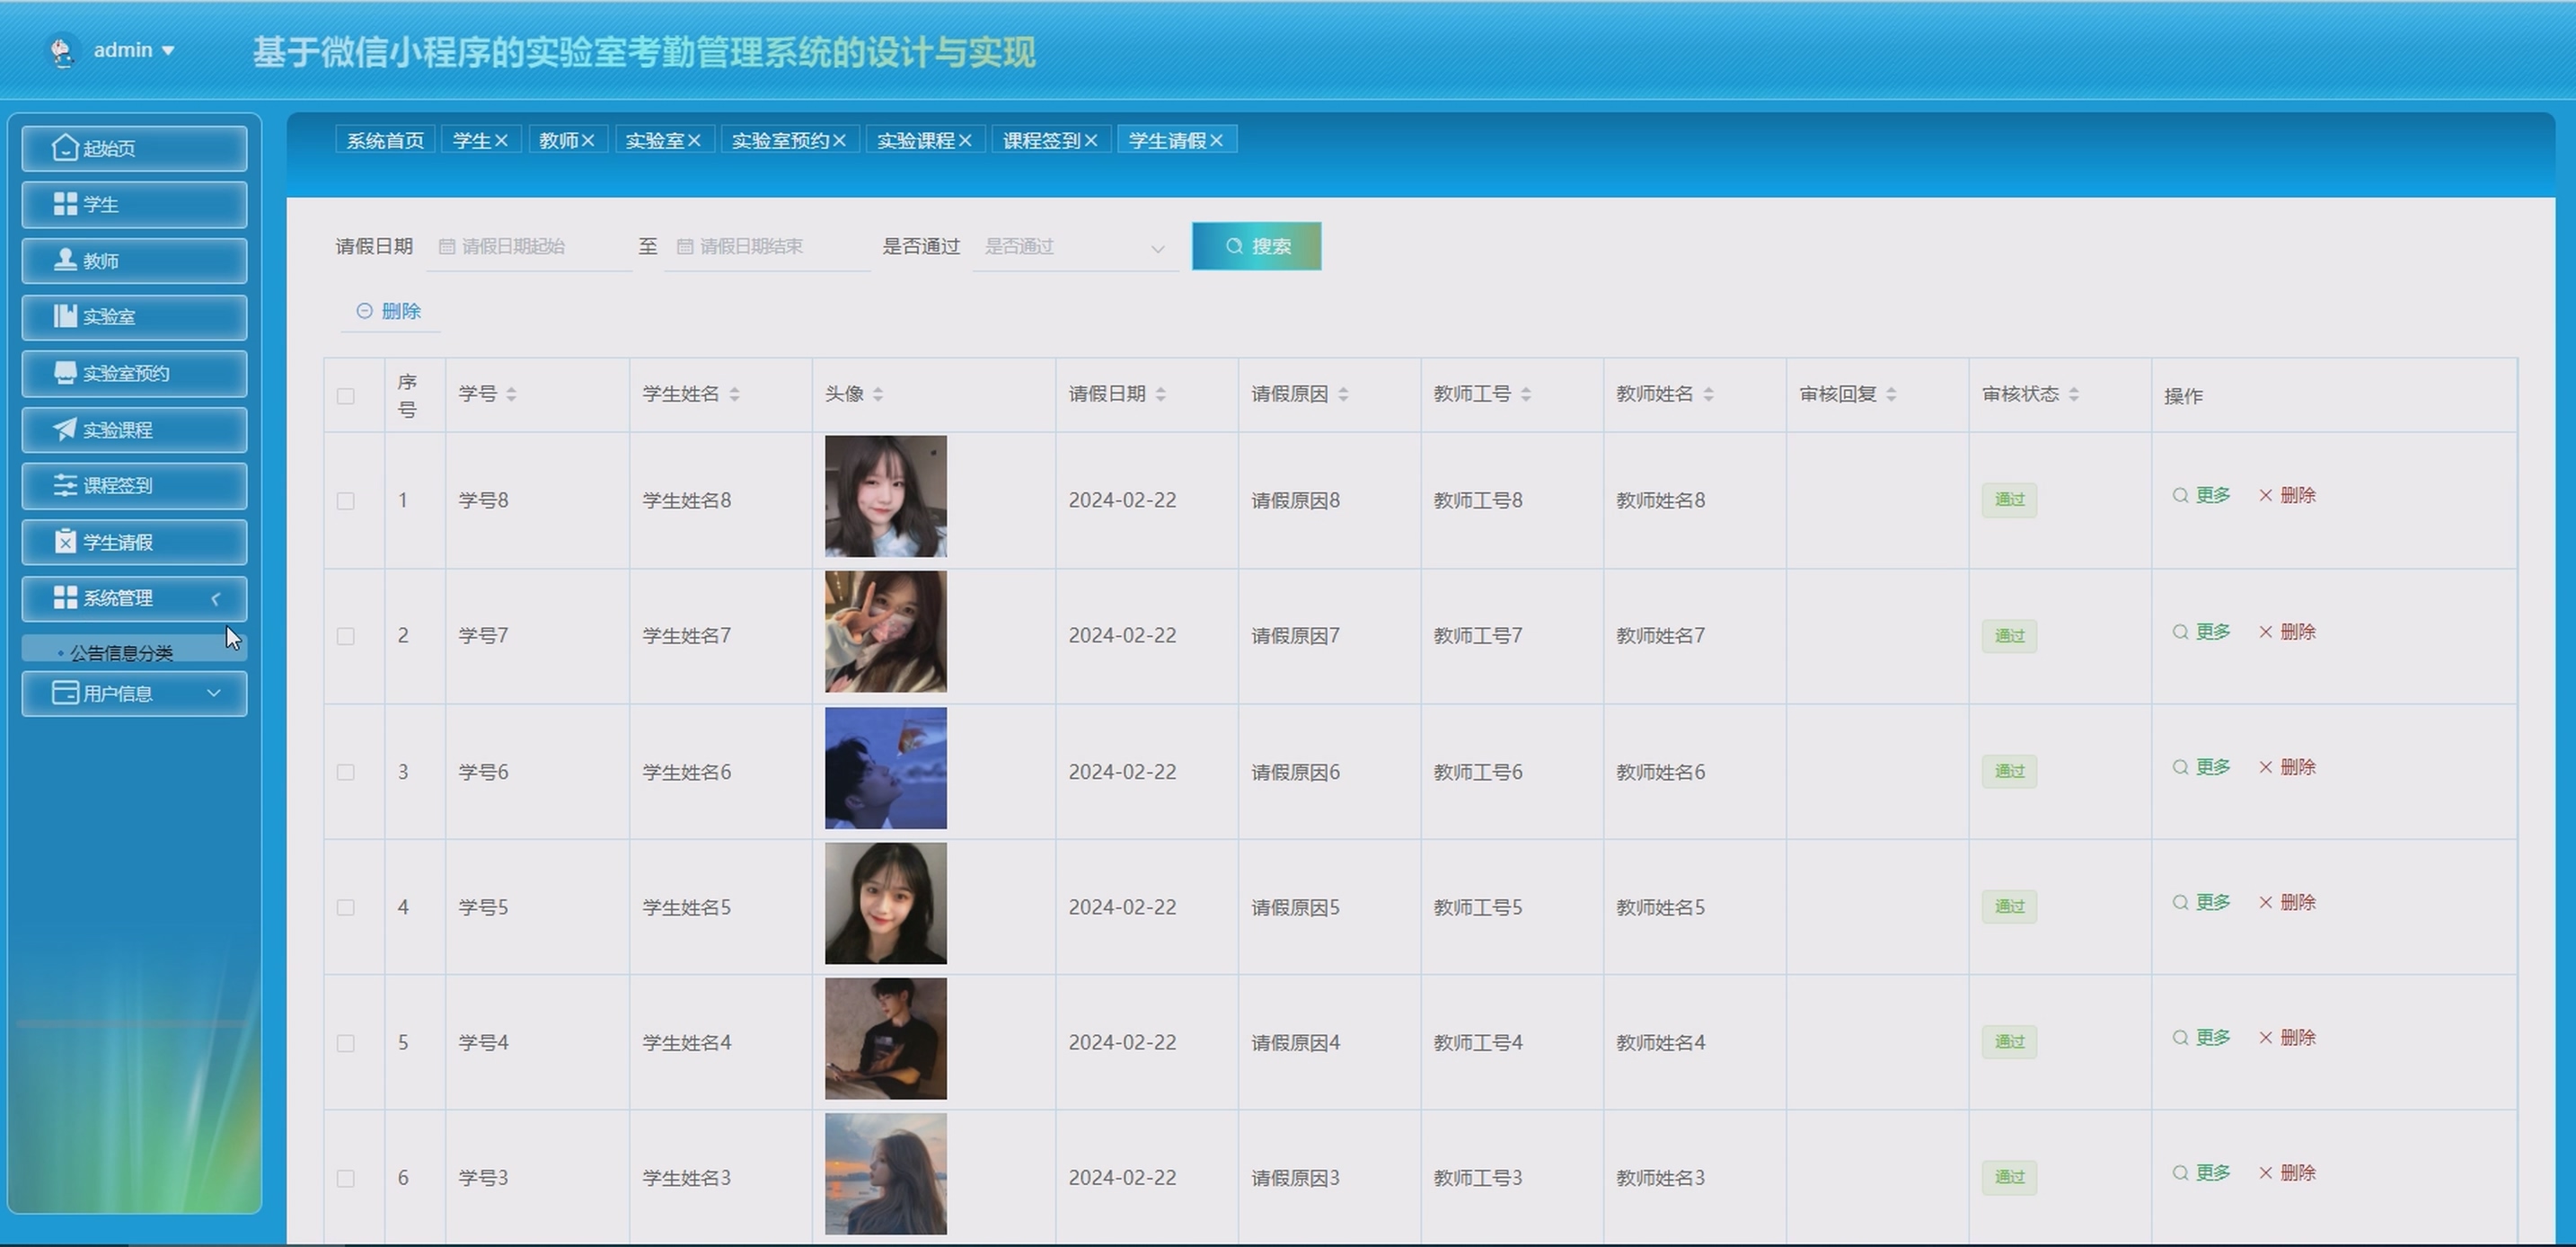Open avatar thumbnail of 学生姓名8
The height and width of the screenshot is (1247, 2576).
click(886, 496)
